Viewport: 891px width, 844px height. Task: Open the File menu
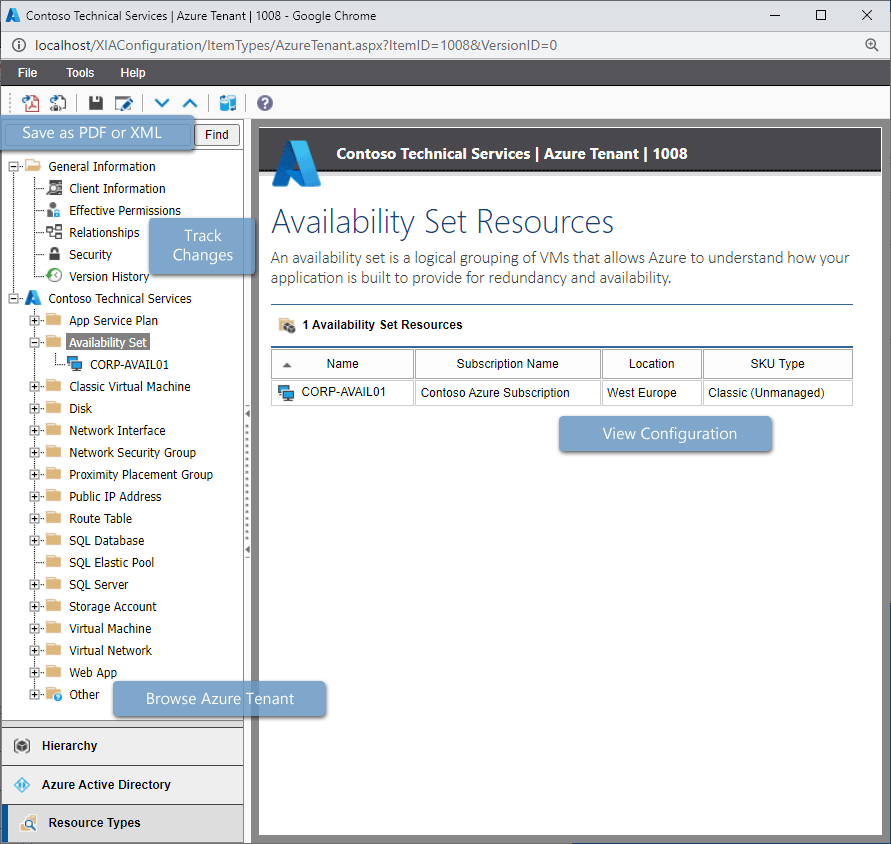click(27, 72)
